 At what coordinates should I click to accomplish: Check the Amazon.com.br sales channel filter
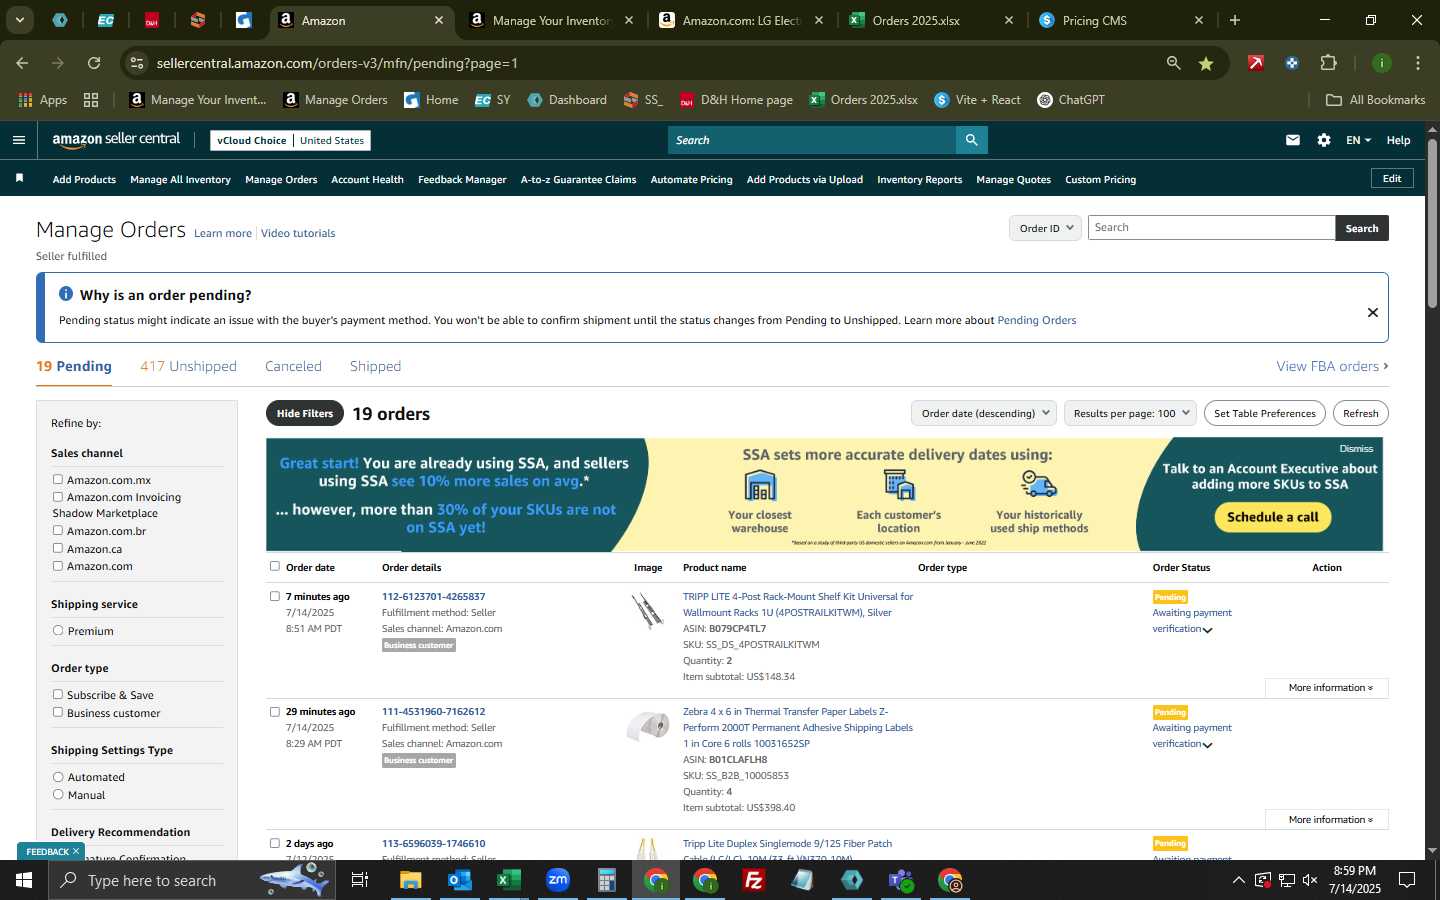[x=58, y=530]
